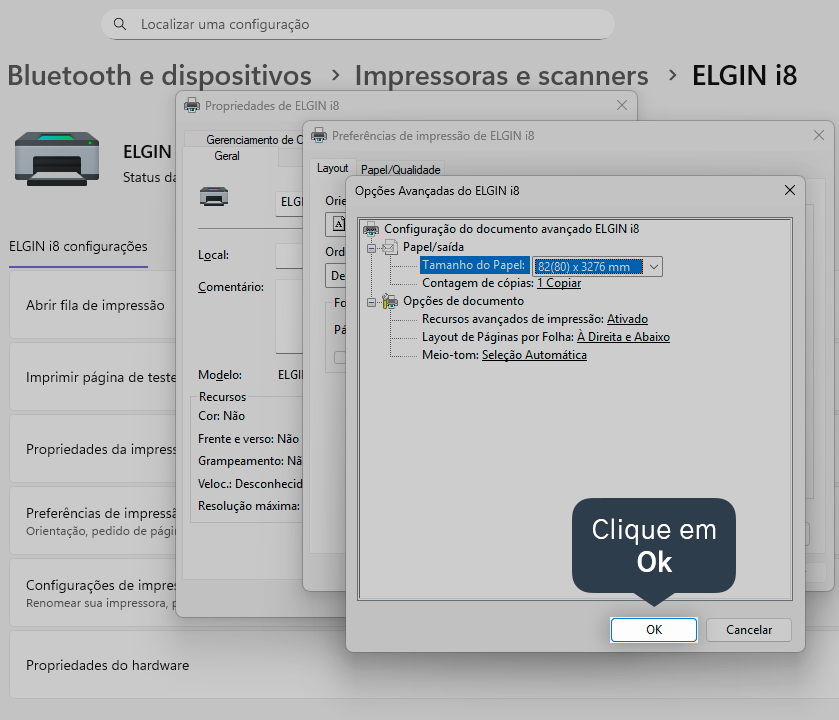This screenshot has height=720, width=839.
Task: Click the printer icon at the tree root
Action: coord(371,229)
